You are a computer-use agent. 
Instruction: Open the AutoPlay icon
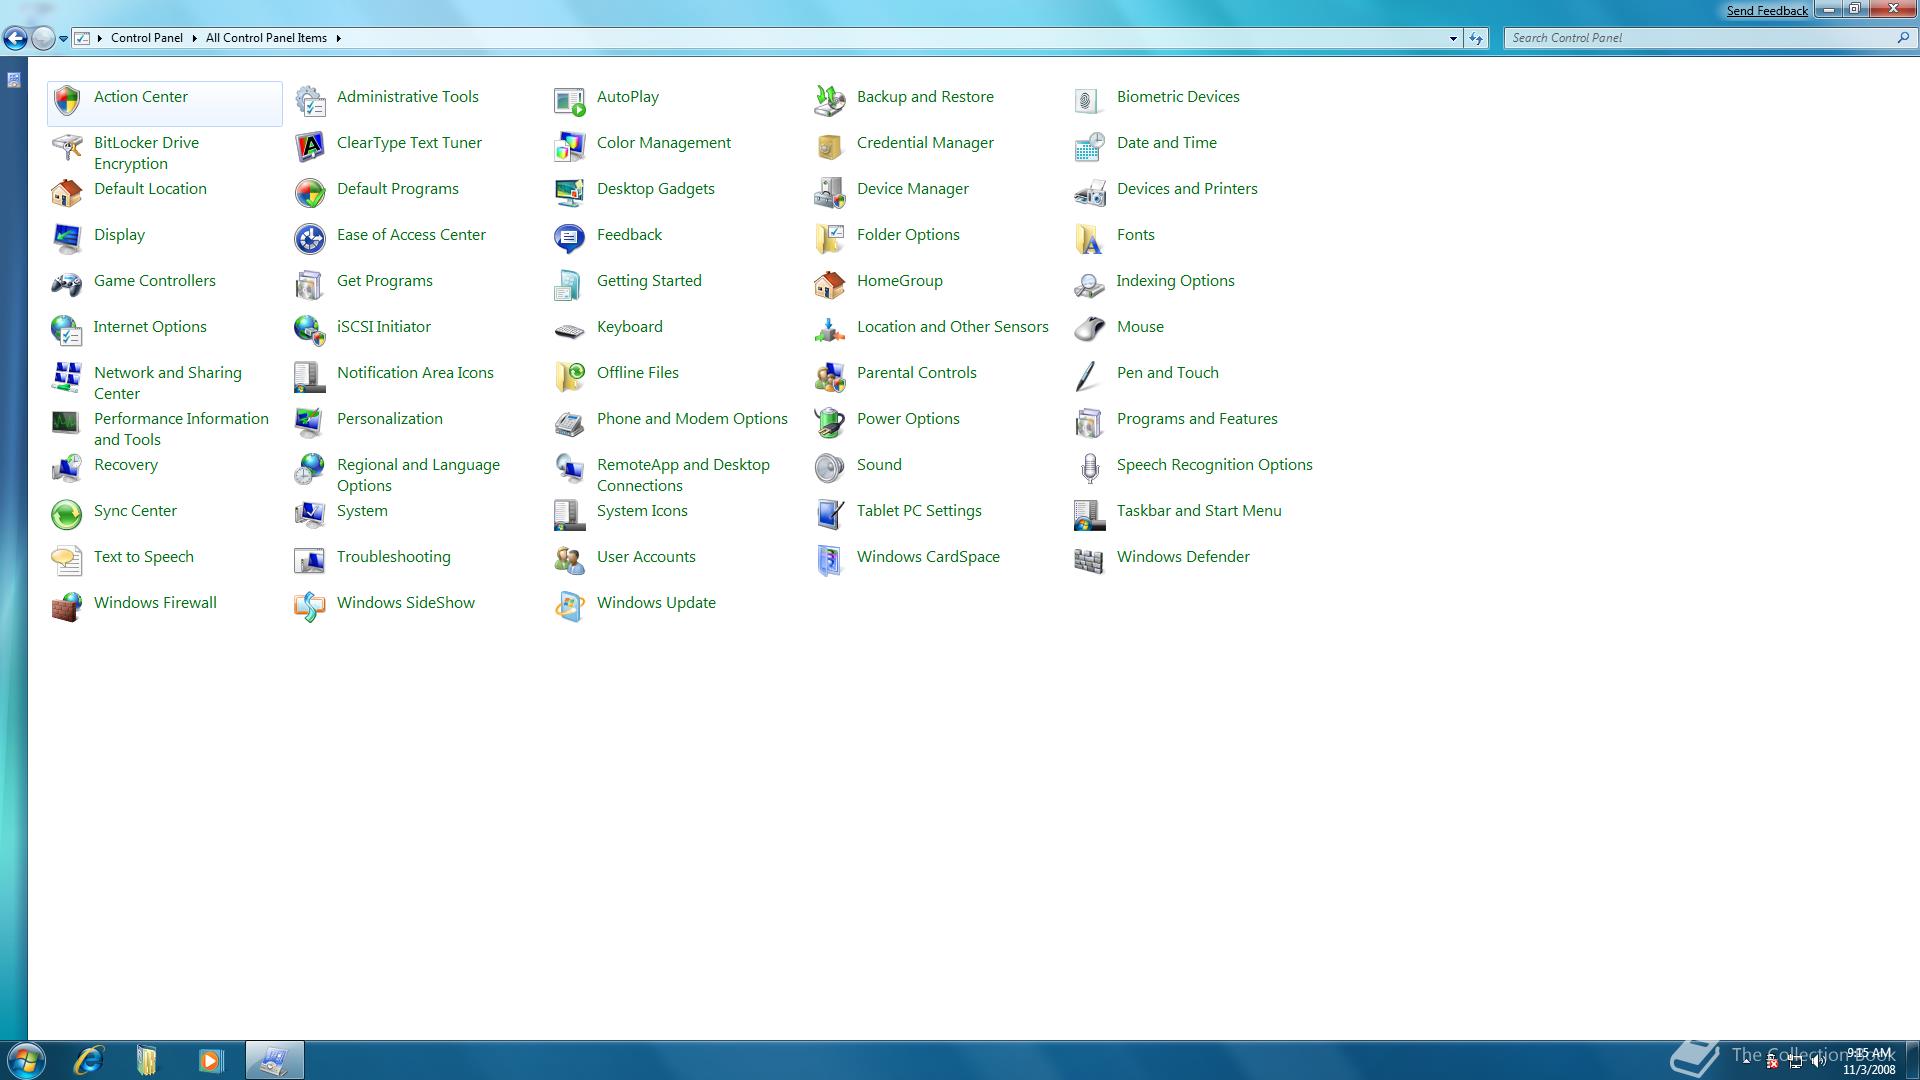tap(570, 100)
